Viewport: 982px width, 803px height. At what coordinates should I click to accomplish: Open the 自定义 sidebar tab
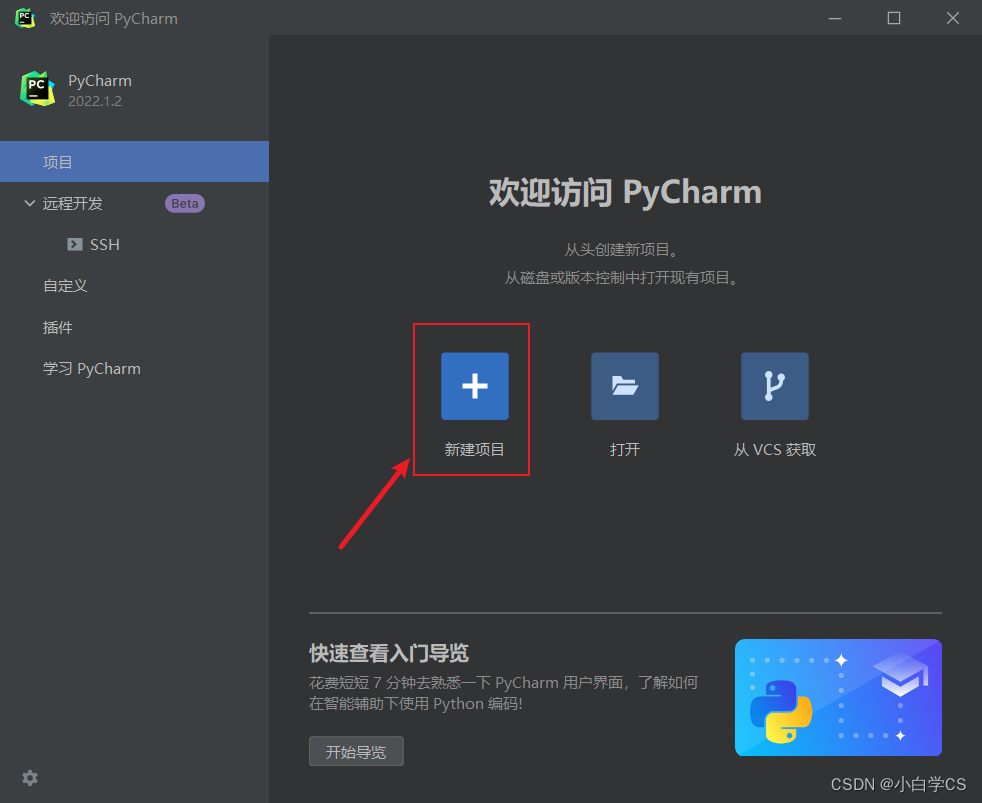coord(135,286)
